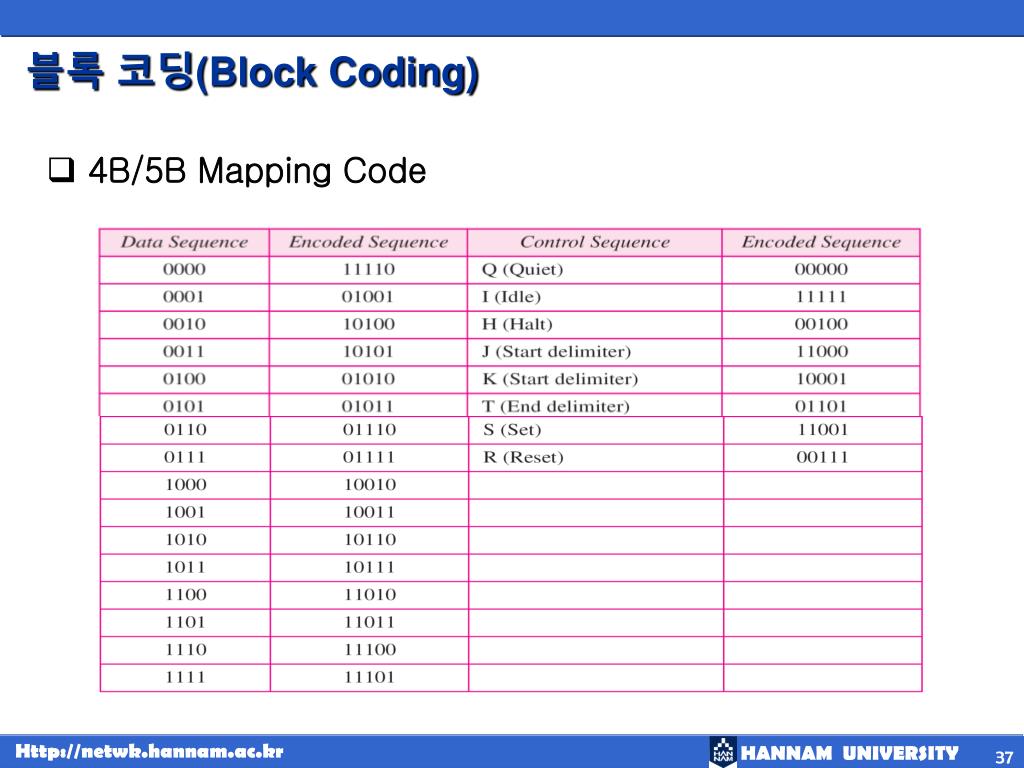Click encoded value 01001
1024x768 pixels.
click(x=368, y=296)
